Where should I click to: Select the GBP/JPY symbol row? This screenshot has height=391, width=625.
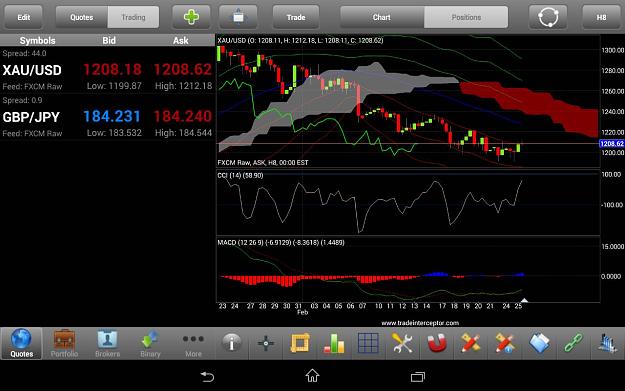(x=107, y=117)
